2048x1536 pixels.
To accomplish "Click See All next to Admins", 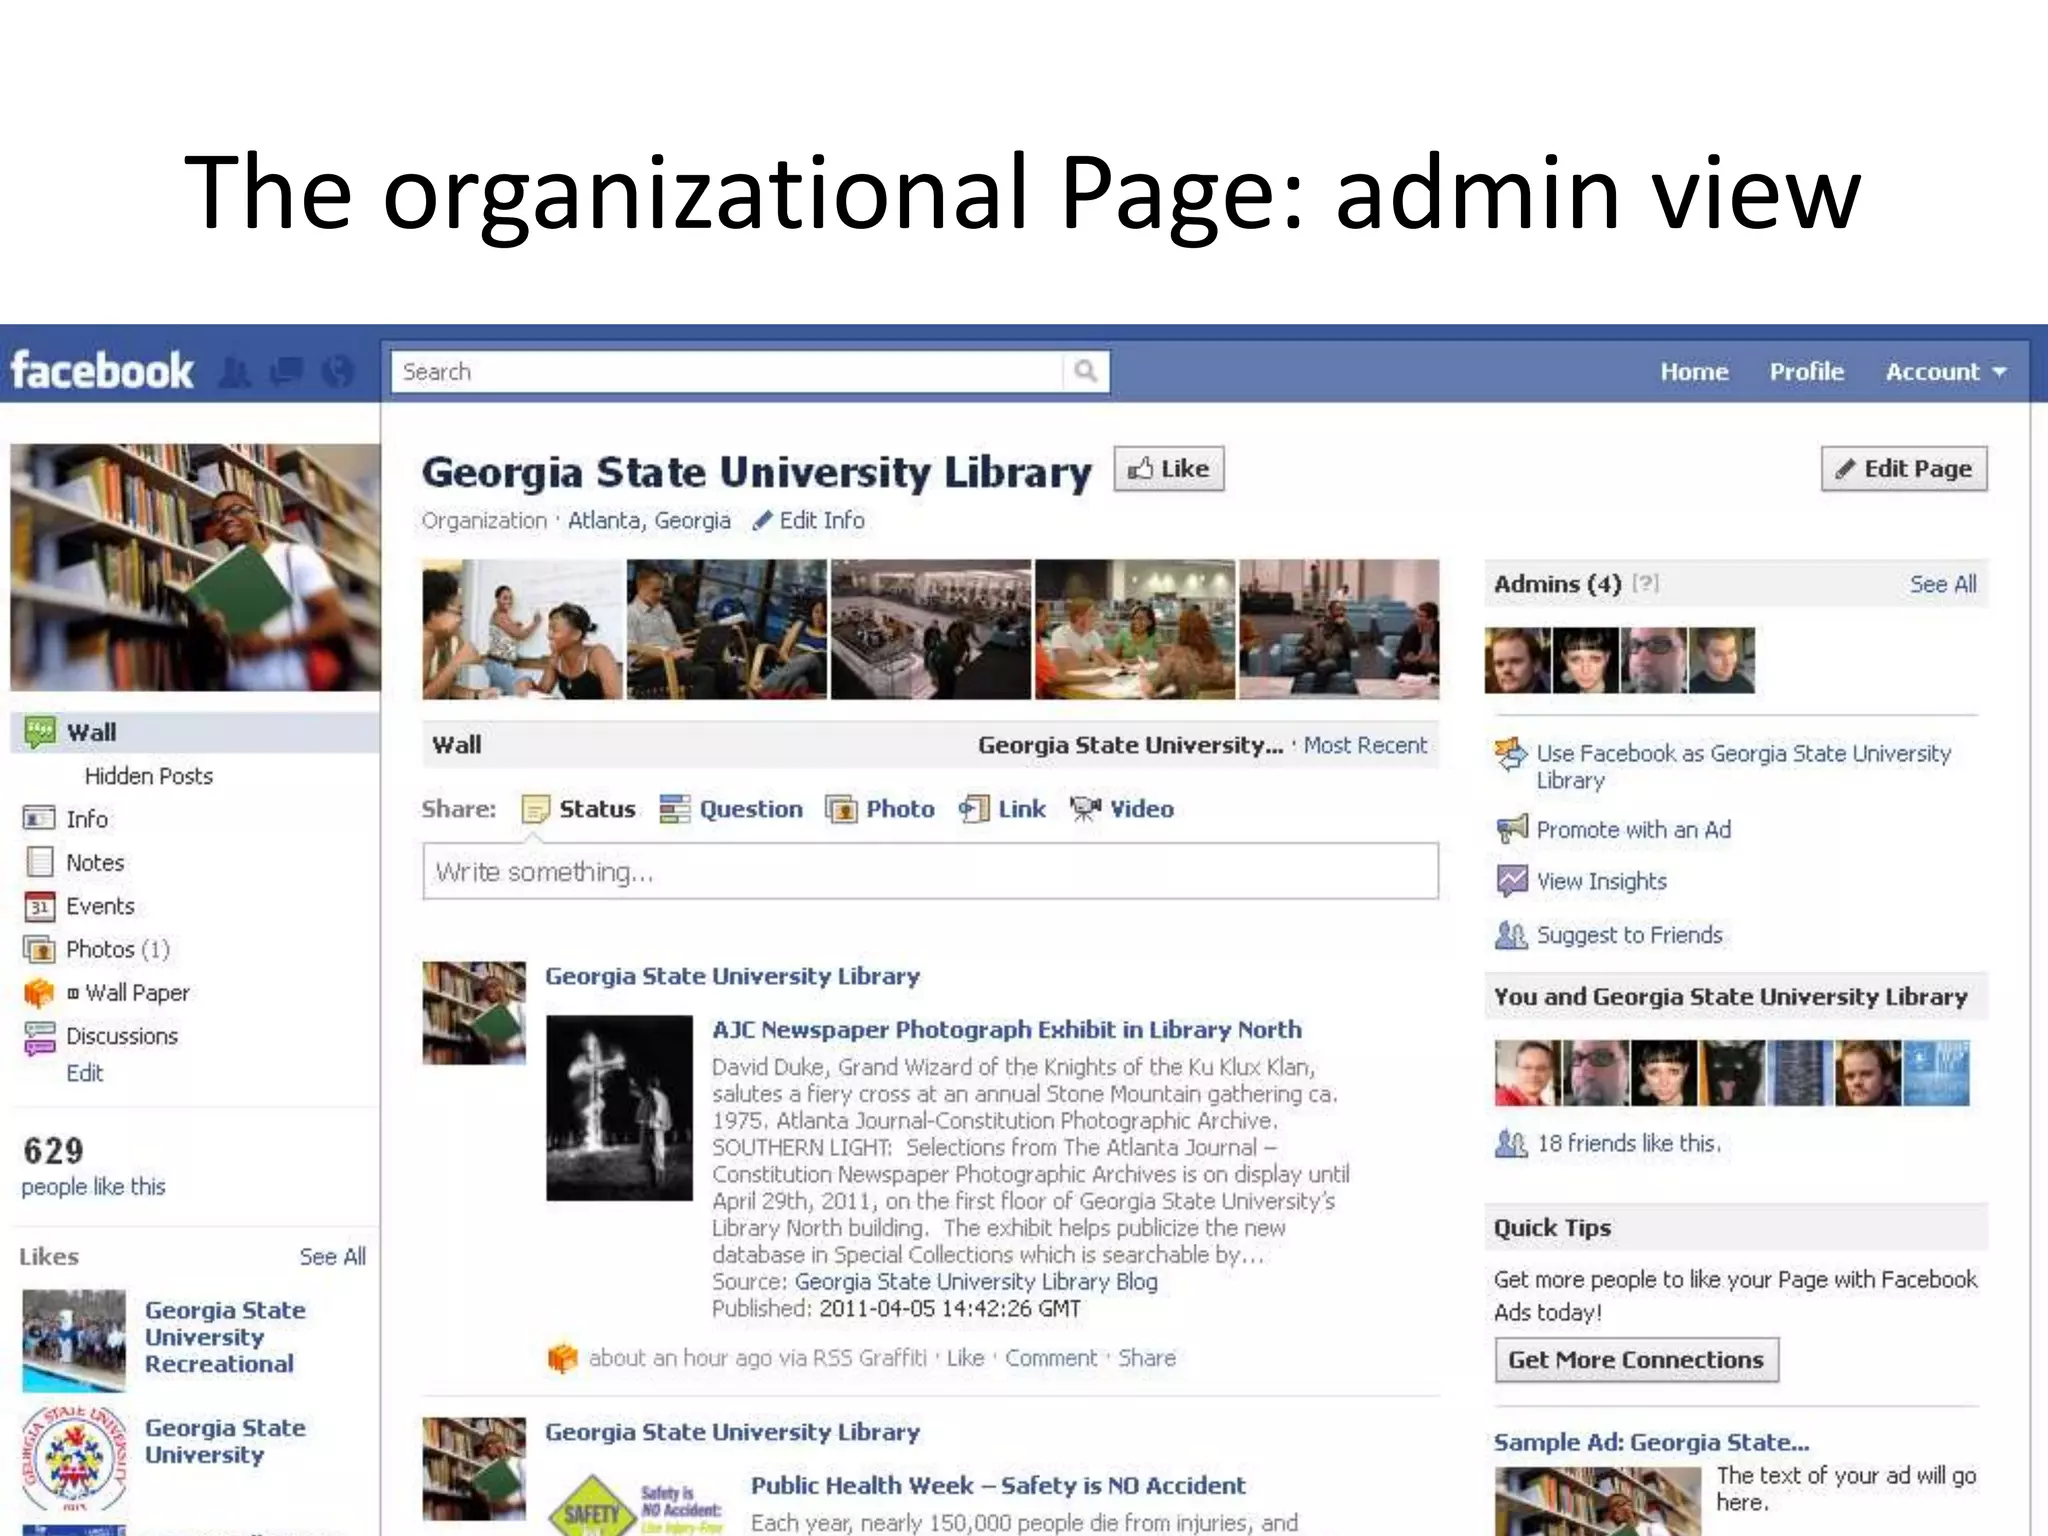I will tap(1942, 584).
